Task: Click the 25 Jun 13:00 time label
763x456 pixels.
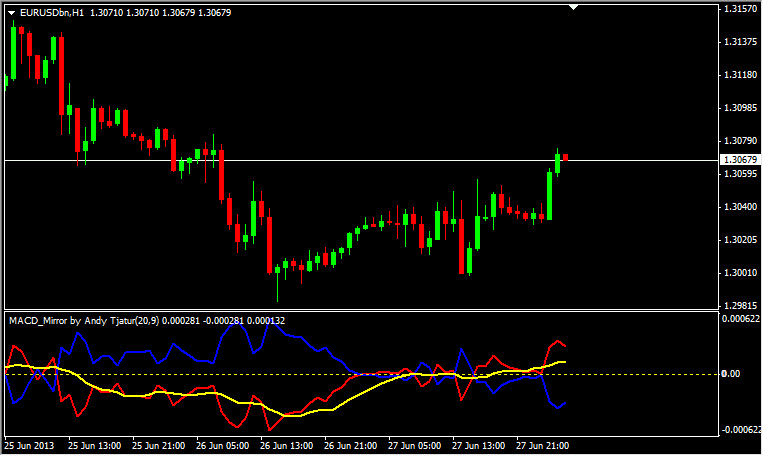Action: [x=94, y=446]
